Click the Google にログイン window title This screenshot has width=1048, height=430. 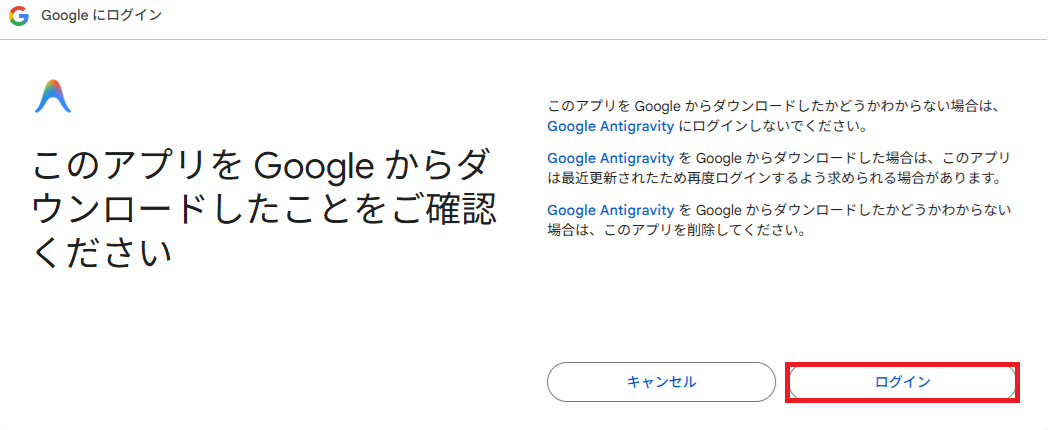[102, 15]
